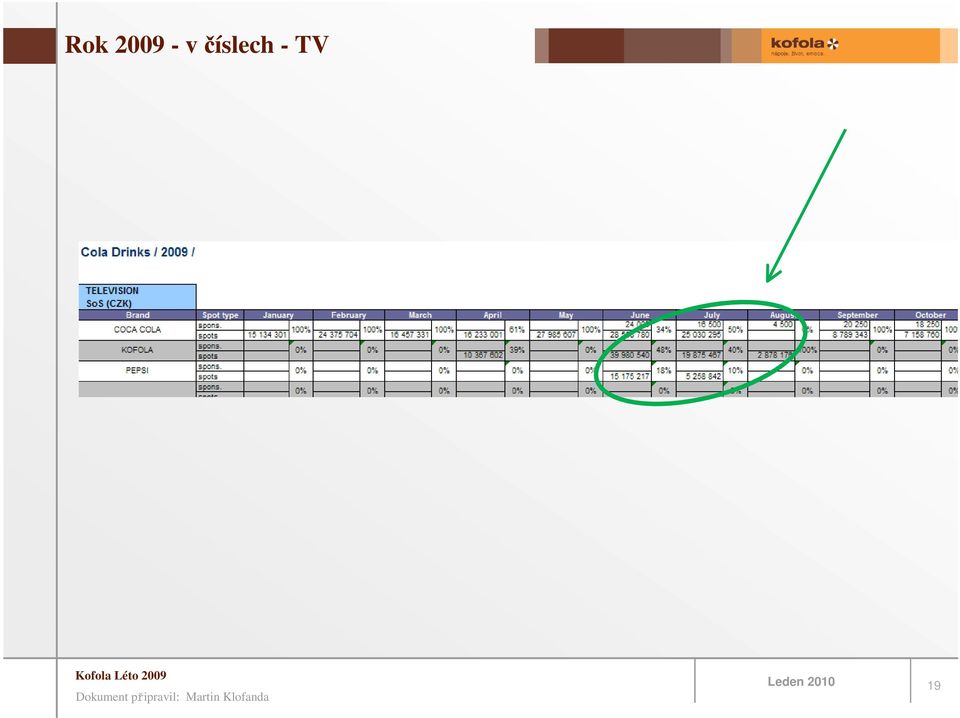Image resolution: width=960 pixels, height=718 pixels.
Task: Click the 'COCA COLA' brand cell
Action: pos(137,330)
